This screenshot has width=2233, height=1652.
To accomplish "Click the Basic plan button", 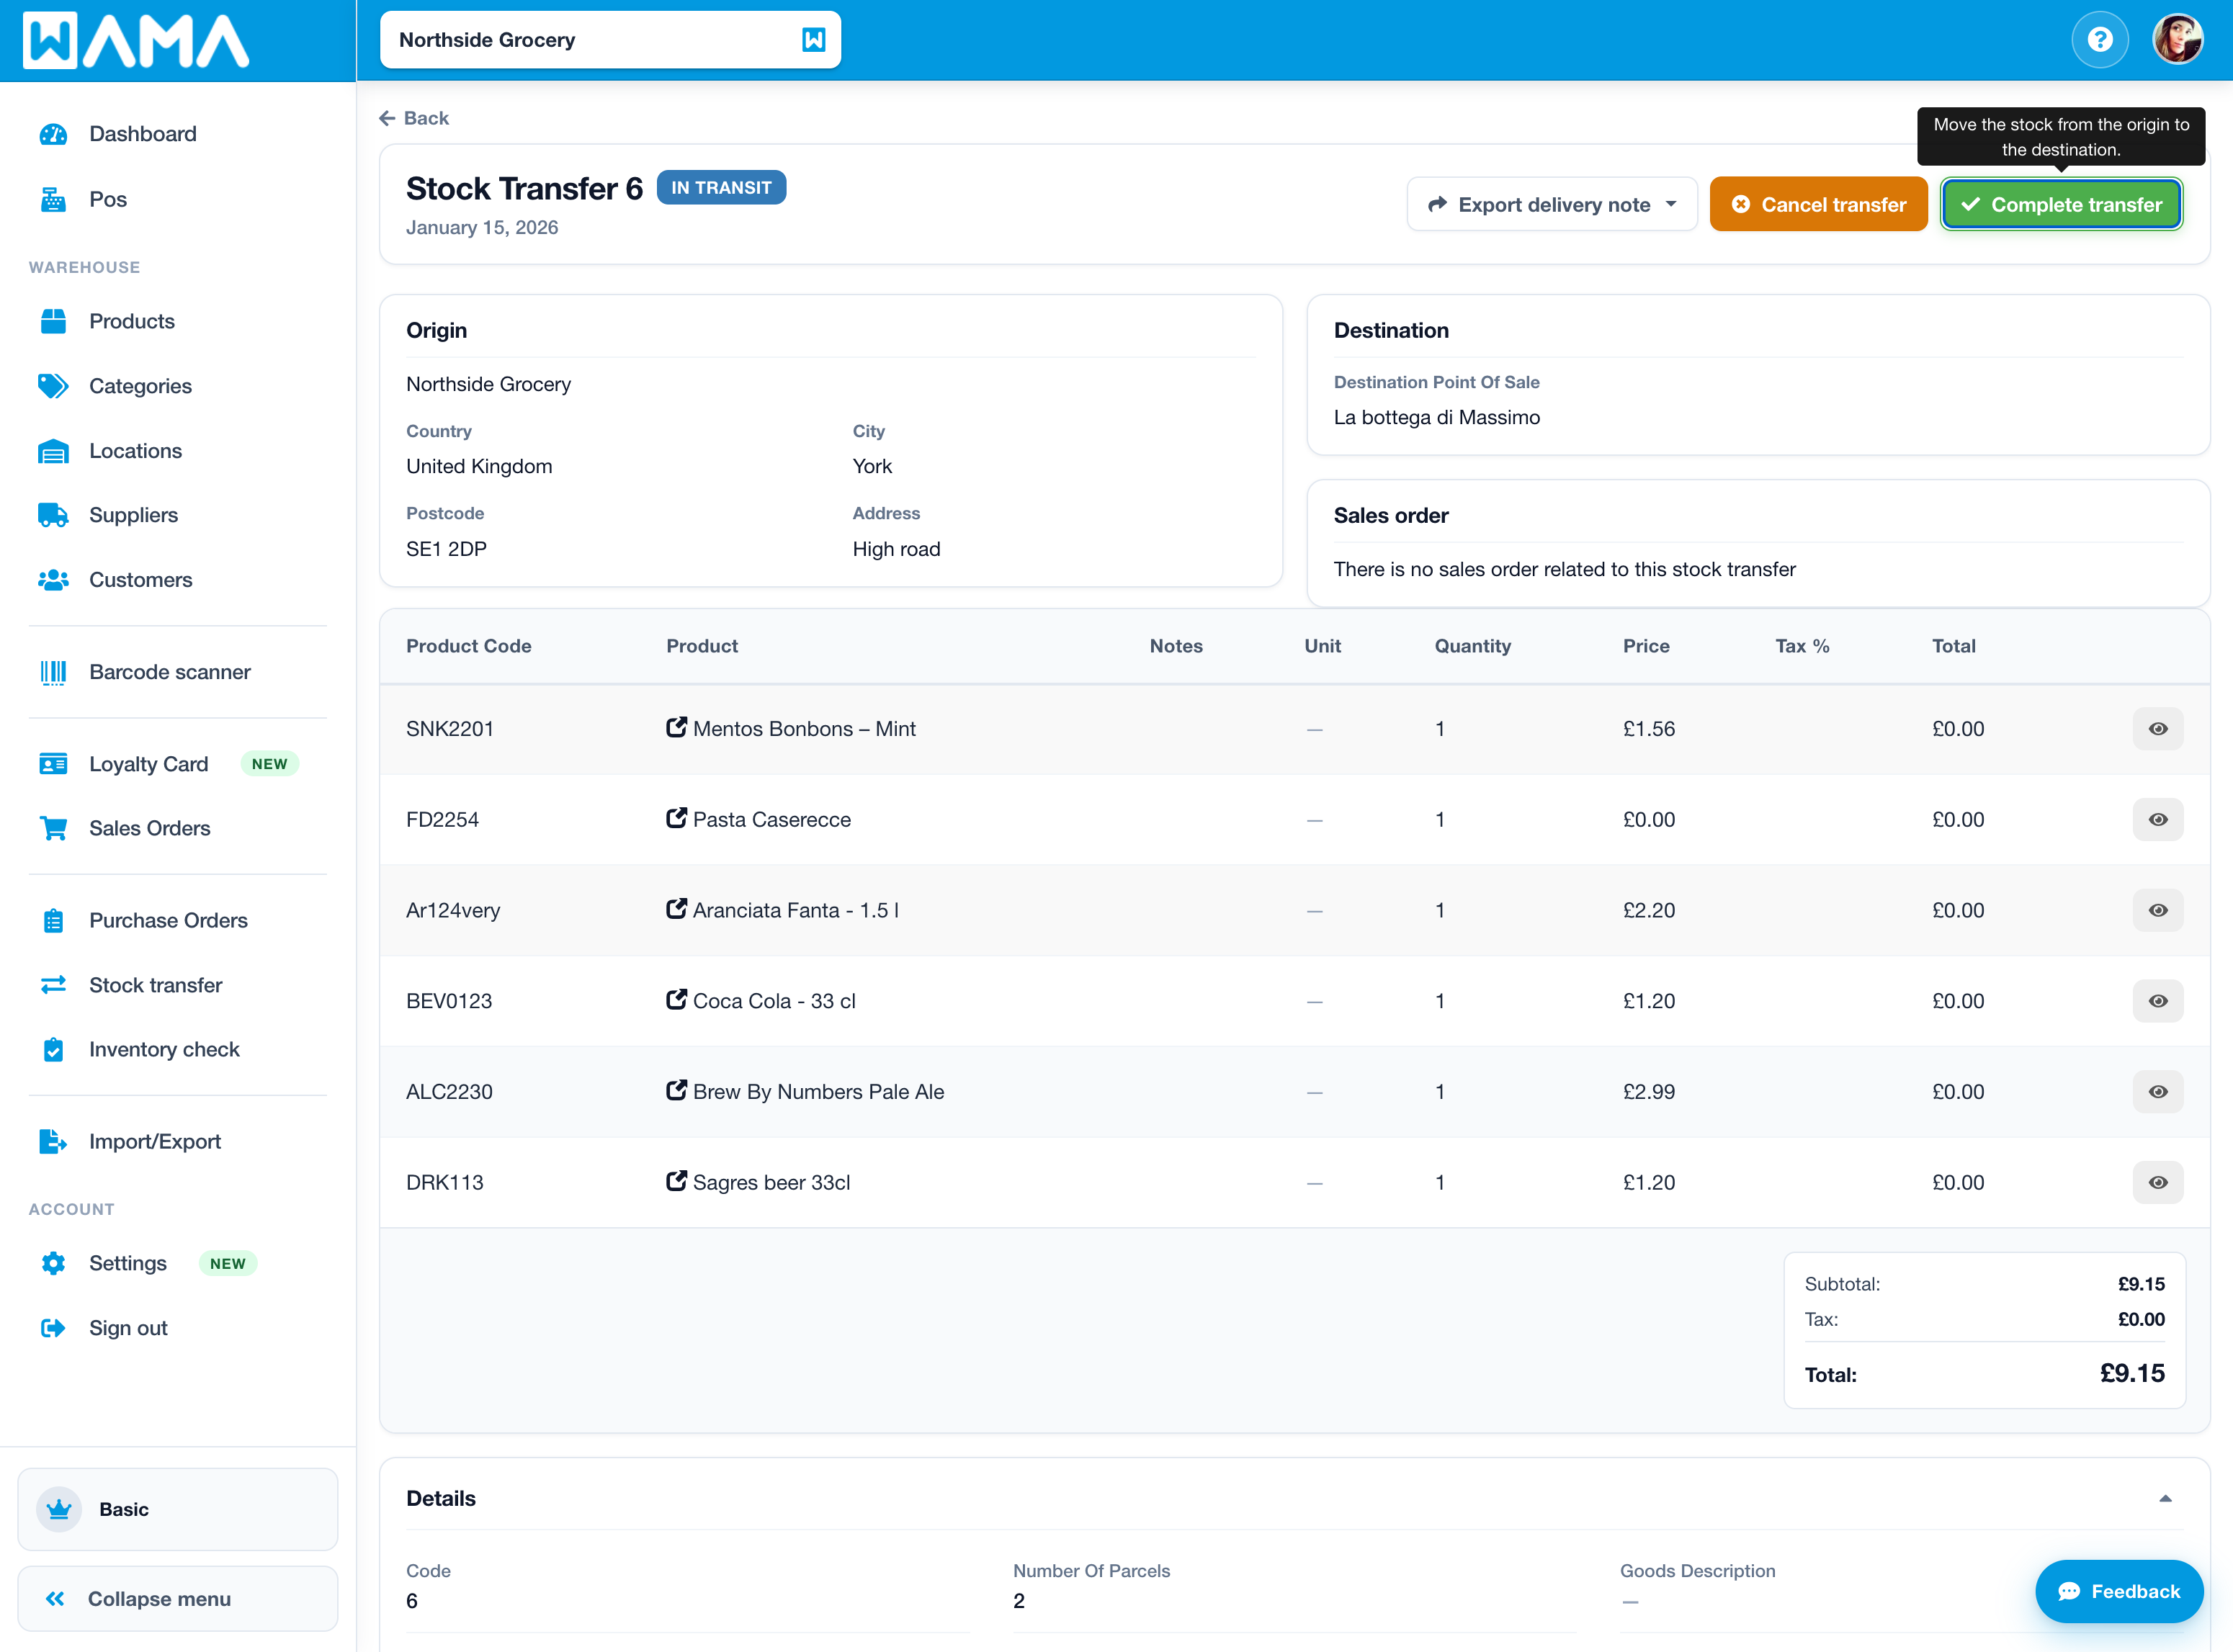I will [x=178, y=1509].
